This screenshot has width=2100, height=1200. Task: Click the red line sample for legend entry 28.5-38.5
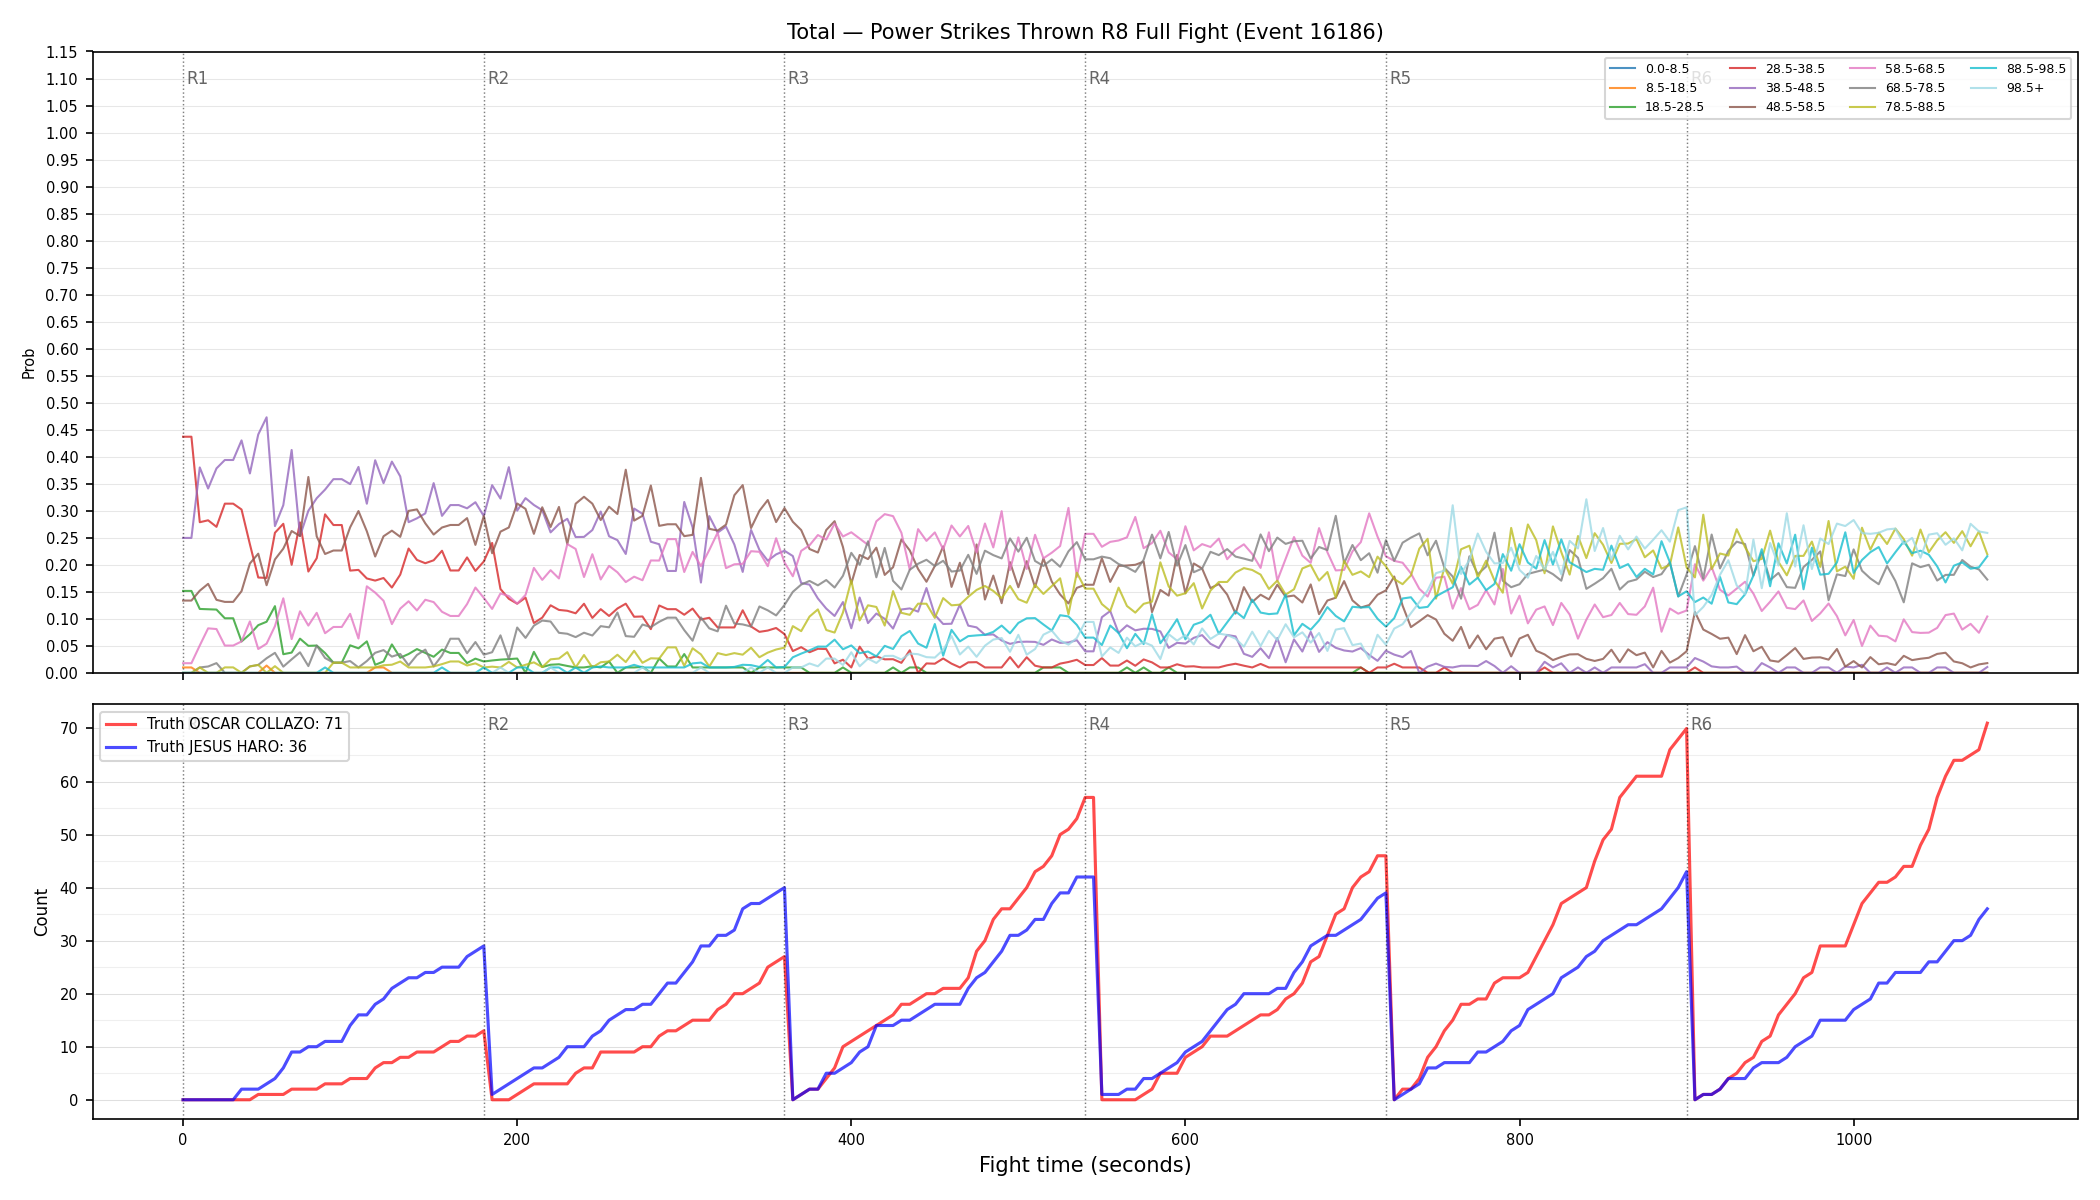pos(1744,69)
